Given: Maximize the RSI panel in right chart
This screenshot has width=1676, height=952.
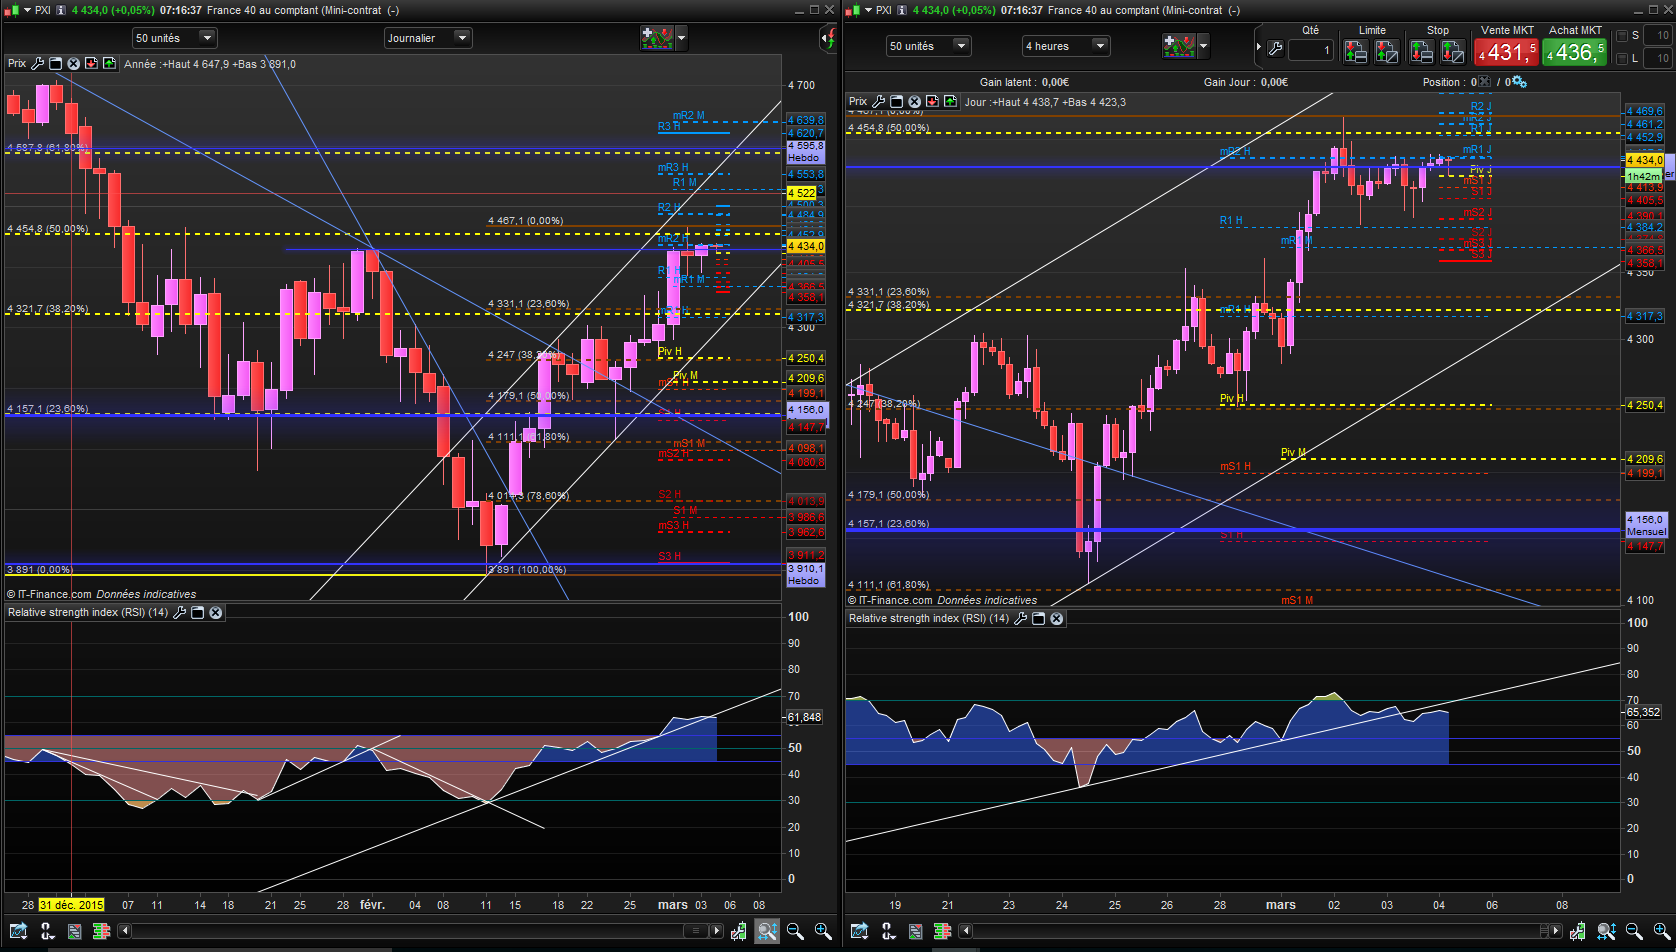Looking at the screenshot, I should (x=1039, y=618).
